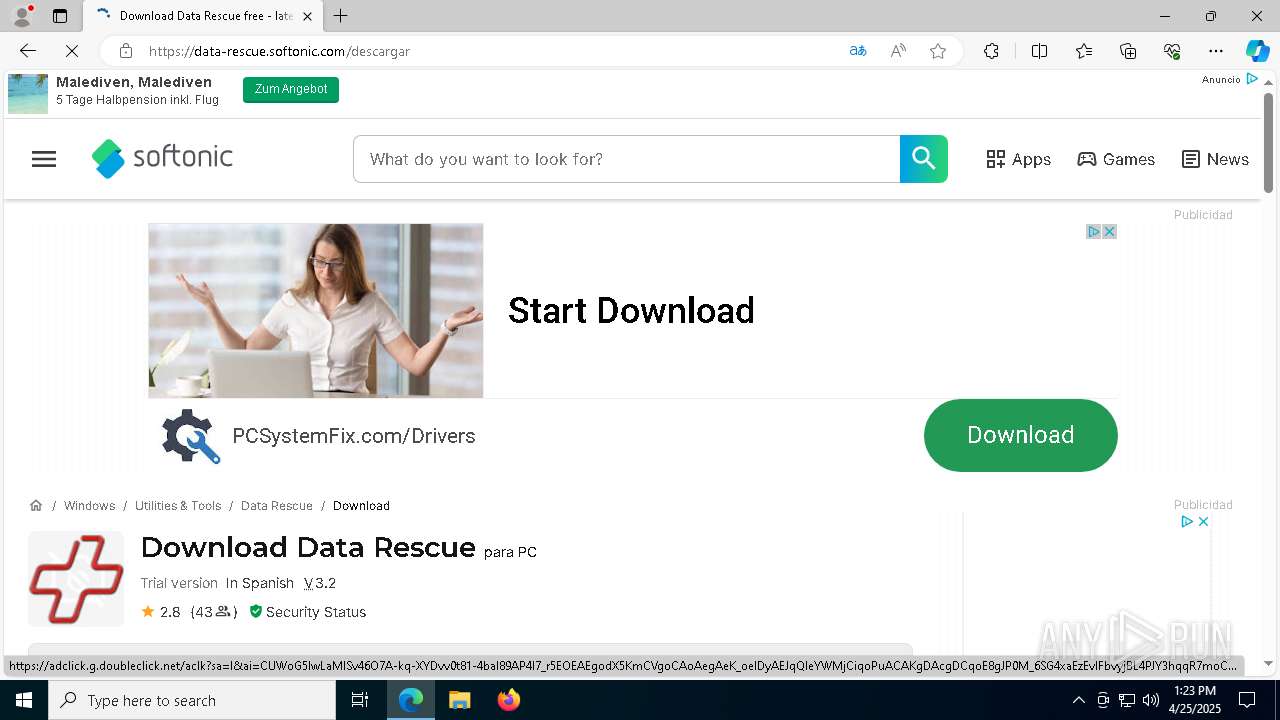Click taskbar search box

pyautogui.click(x=192, y=700)
